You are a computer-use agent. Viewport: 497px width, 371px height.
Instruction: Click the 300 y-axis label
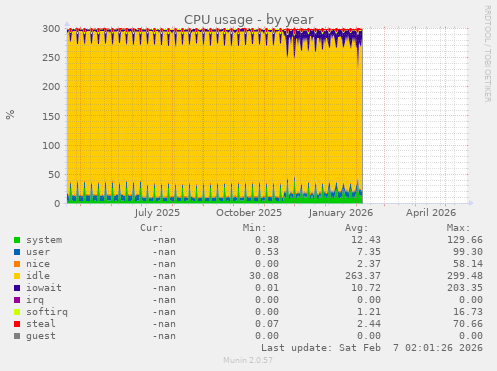(x=51, y=29)
